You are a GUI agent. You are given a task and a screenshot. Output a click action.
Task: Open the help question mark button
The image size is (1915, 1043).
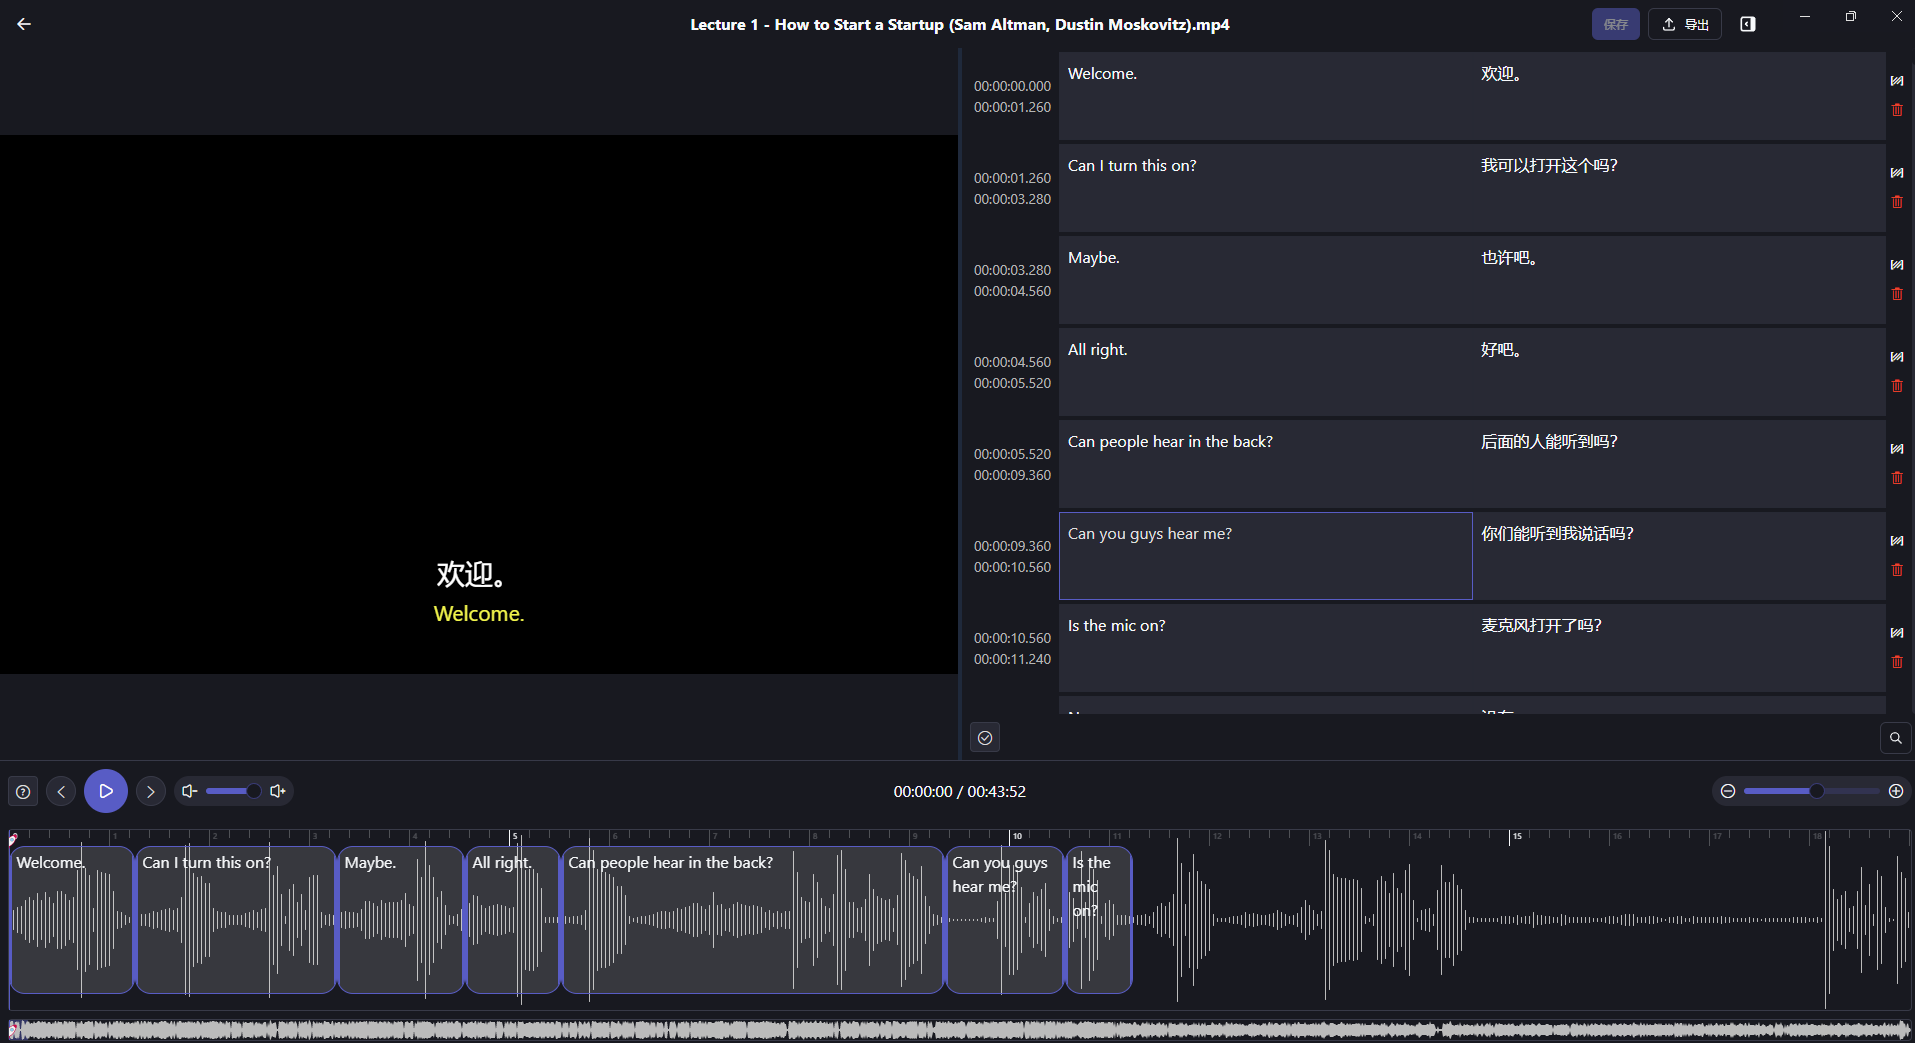coord(23,792)
